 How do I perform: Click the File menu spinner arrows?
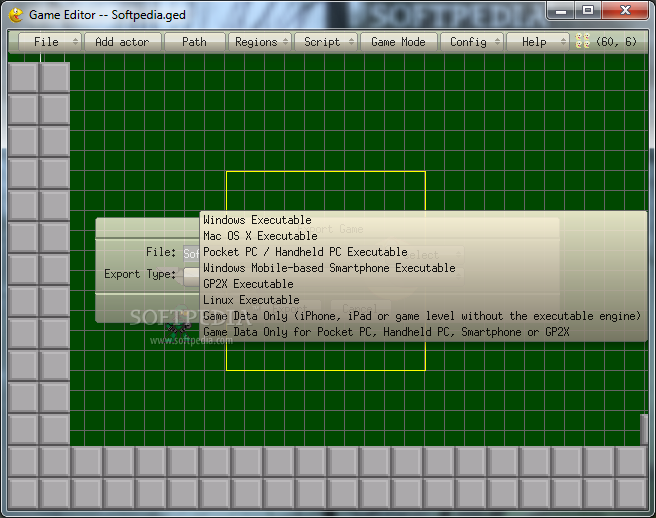(x=75, y=42)
